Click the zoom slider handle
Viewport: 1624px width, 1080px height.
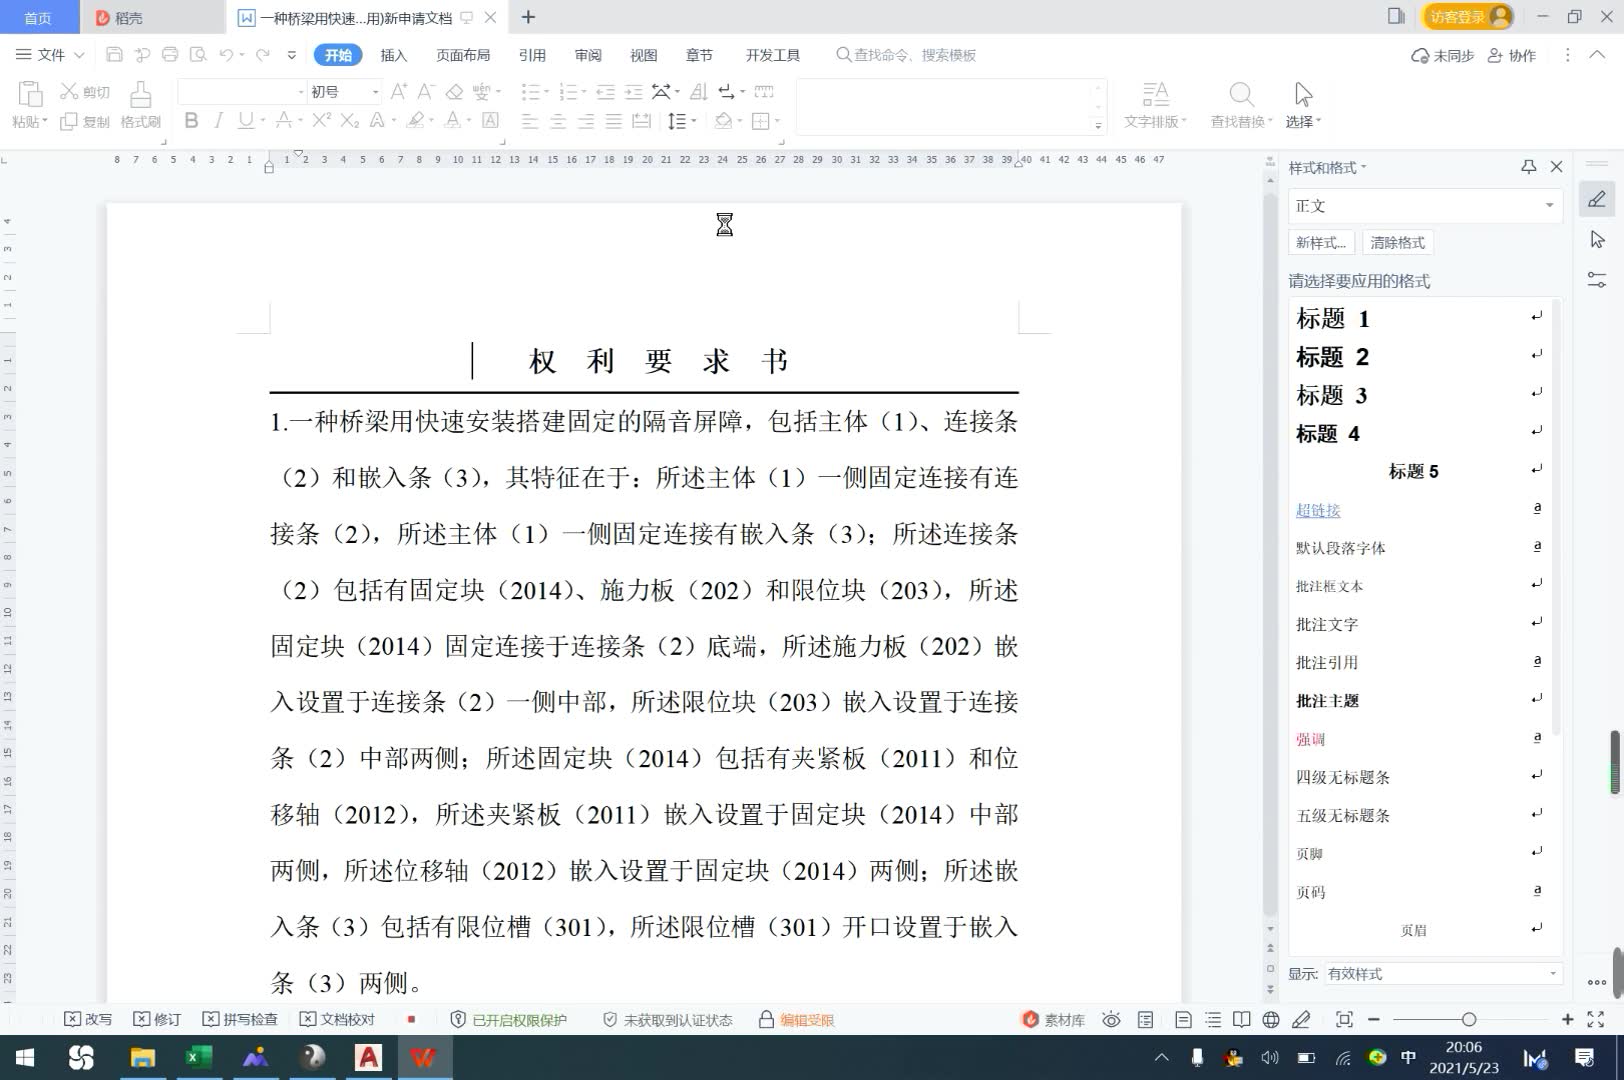pos(1468,1019)
